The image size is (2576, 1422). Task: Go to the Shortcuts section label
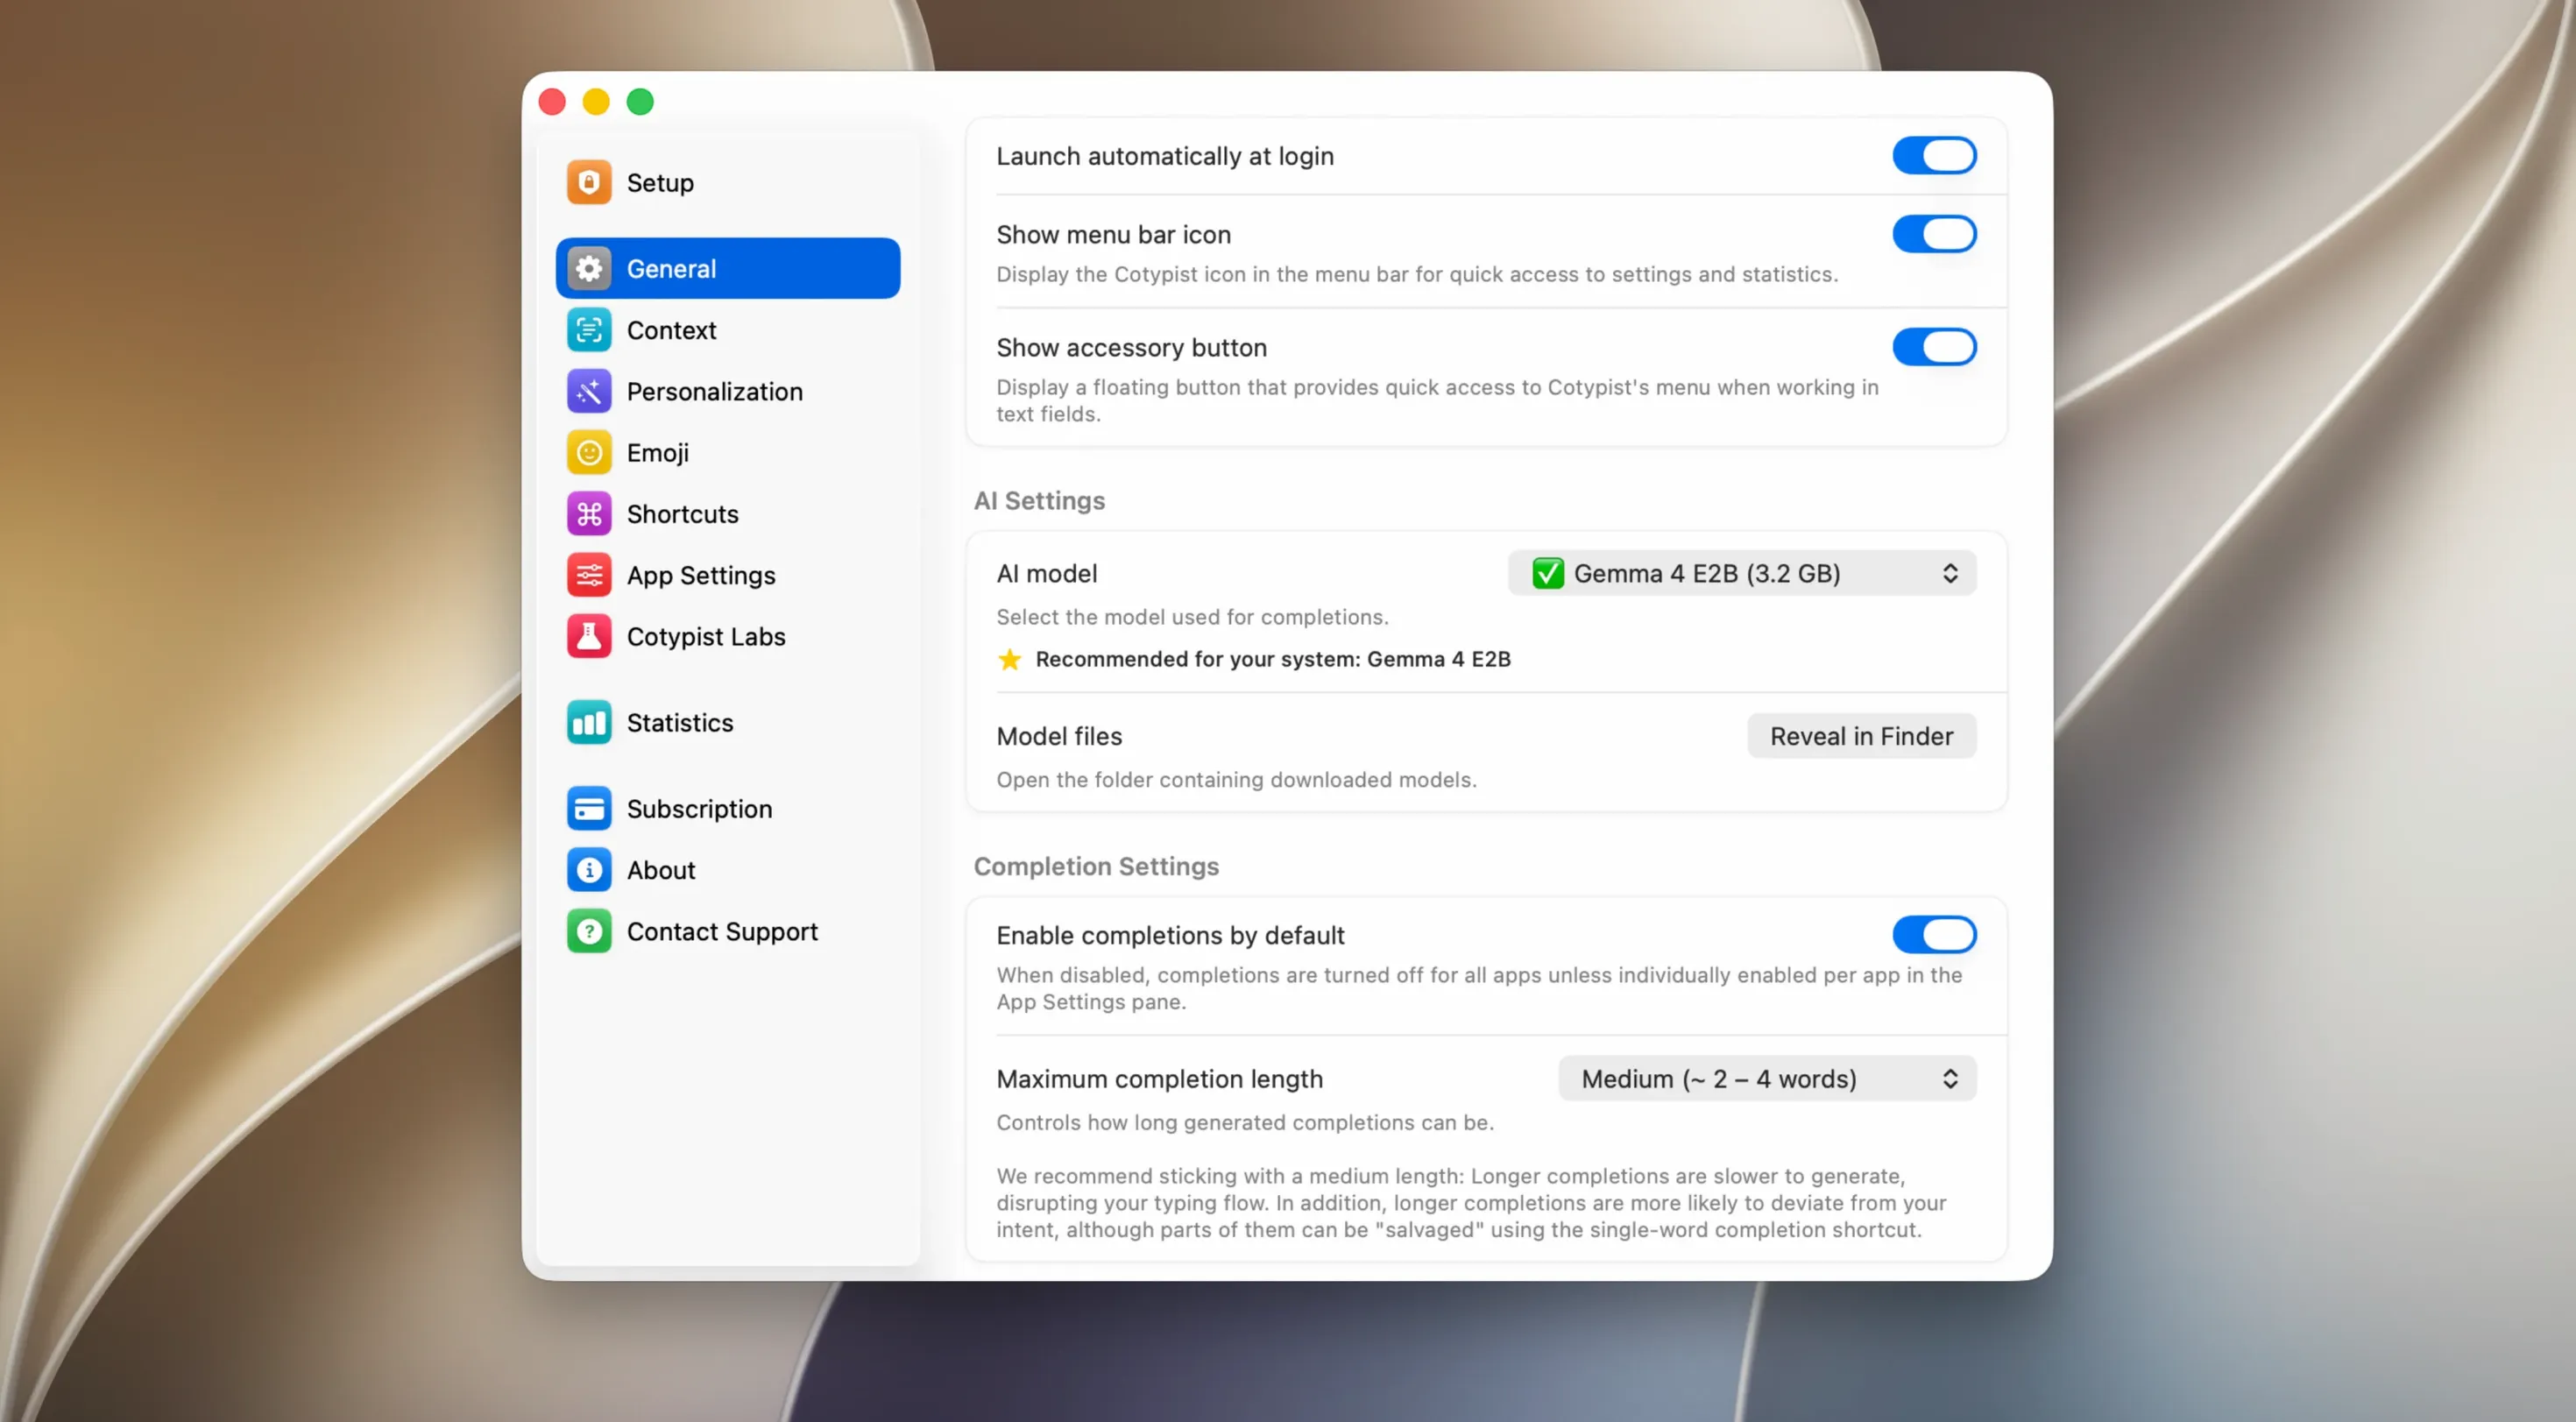coord(682,514)
